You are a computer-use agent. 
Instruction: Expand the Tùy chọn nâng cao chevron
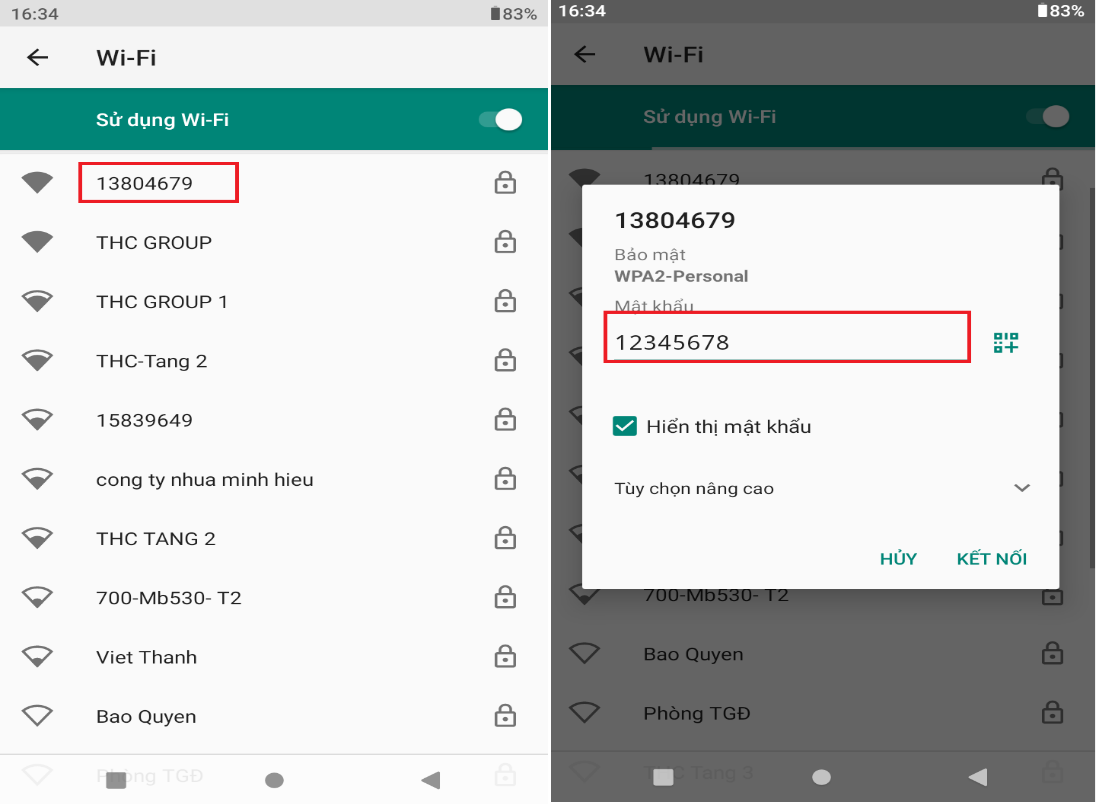pos(1021,488)
